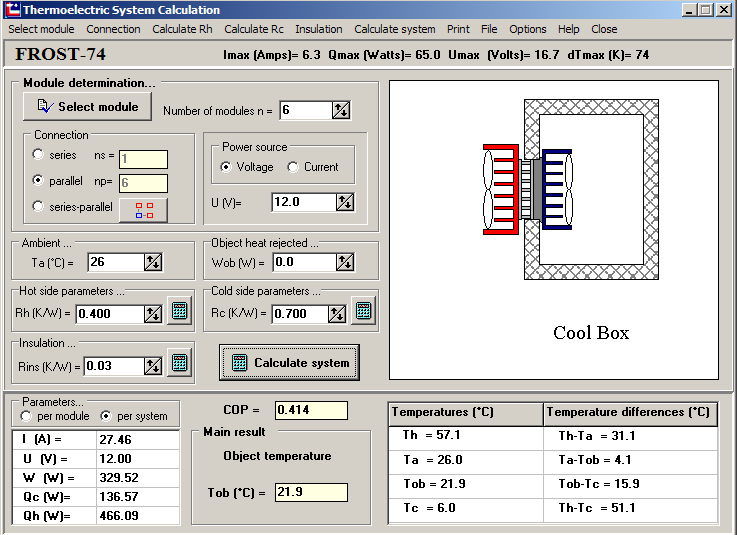The image size is (737, 535).
Task: Select the series-parallel connection option
Action: pos(39,207)
